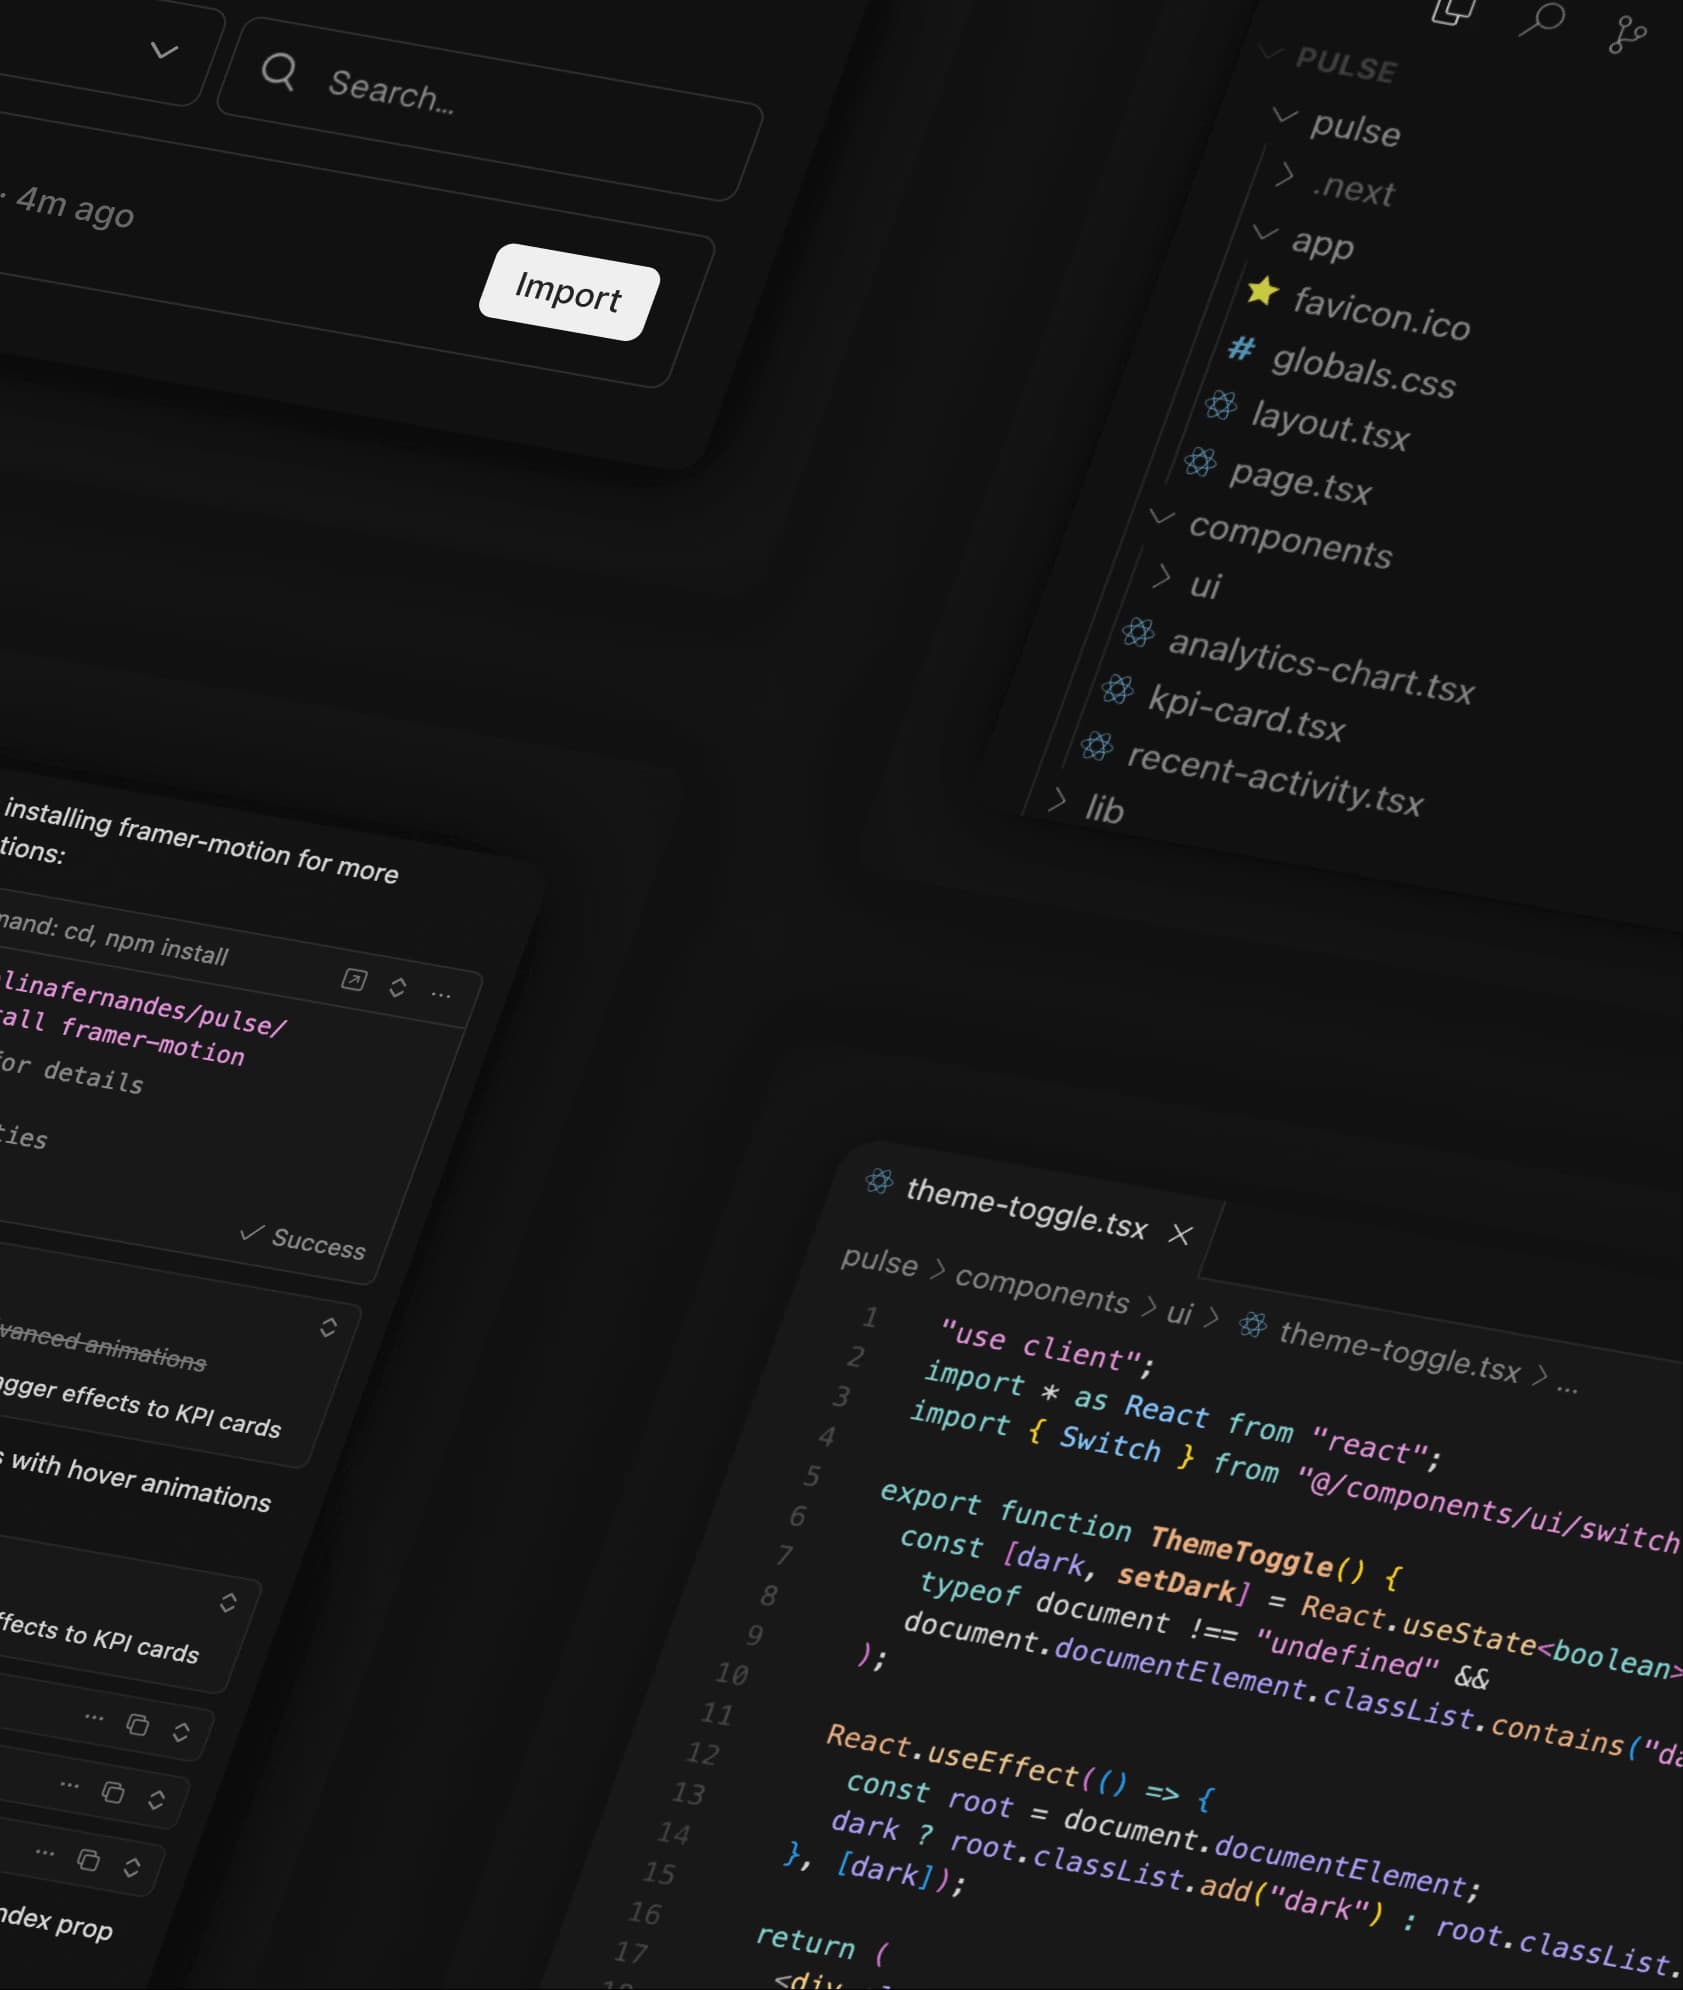Click the "4m ago" timestamp text

75,206
